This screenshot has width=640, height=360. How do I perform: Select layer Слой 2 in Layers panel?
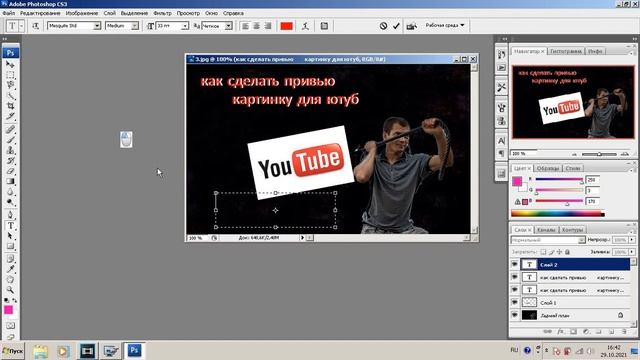[x=576, y=264]
